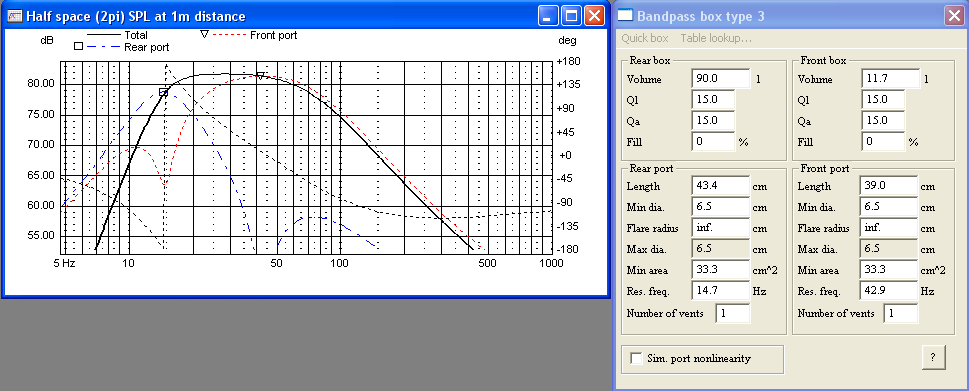Select the Rear port Length field
969x391 pixels.
720,186
